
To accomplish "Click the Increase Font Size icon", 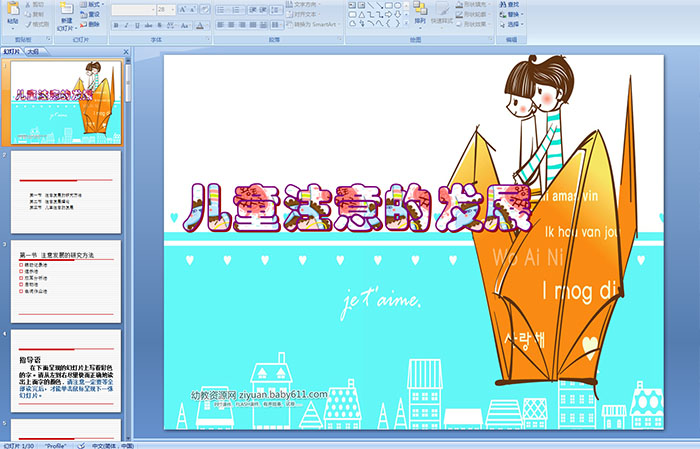I will [182, 10].
